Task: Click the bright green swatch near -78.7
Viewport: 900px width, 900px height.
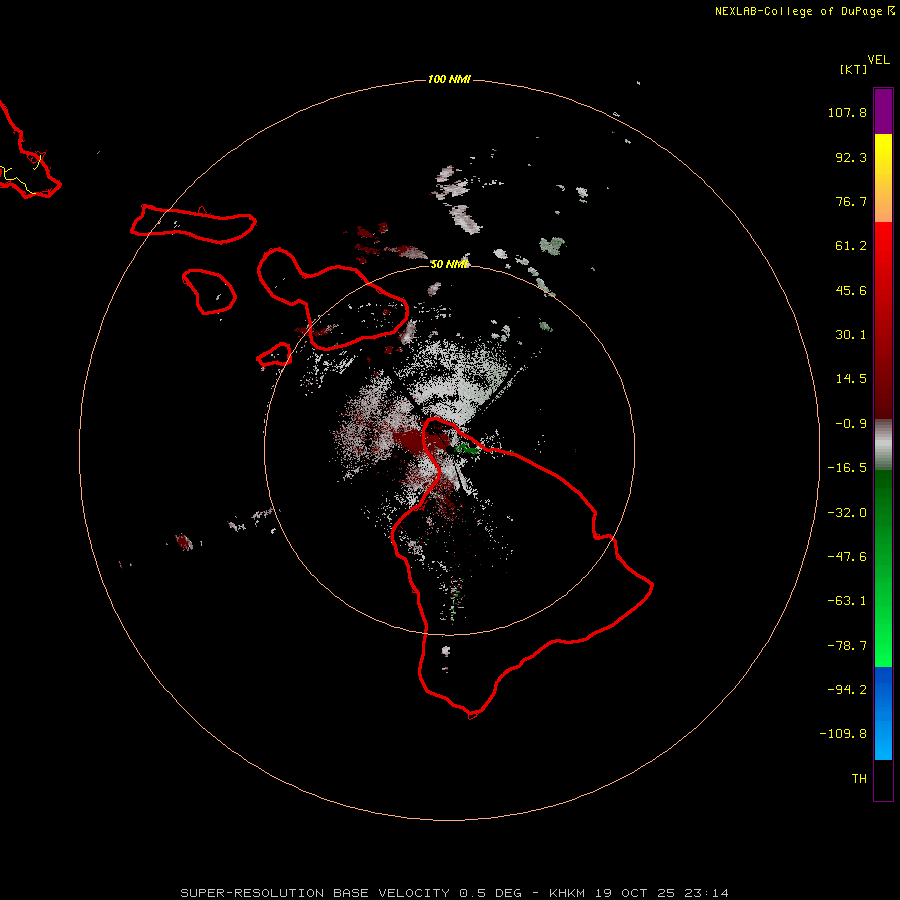Action: [x=883, y=651]
